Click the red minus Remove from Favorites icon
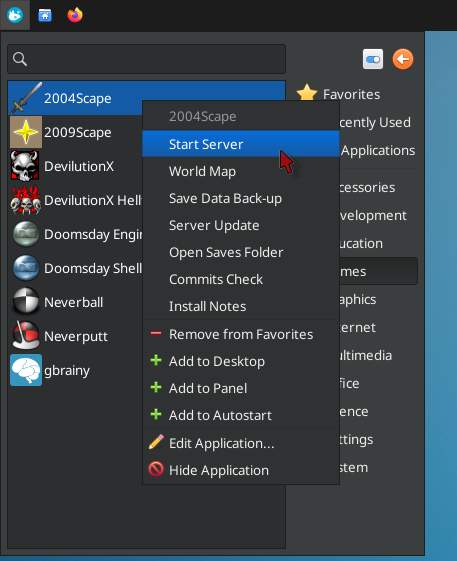 coord(156,333)
